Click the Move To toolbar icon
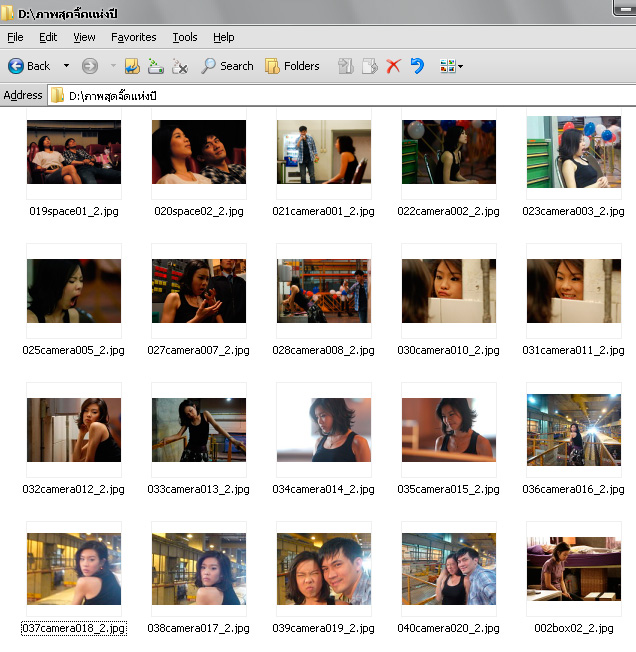Viewport: 636px width, 652px height. tap(345, 66)
